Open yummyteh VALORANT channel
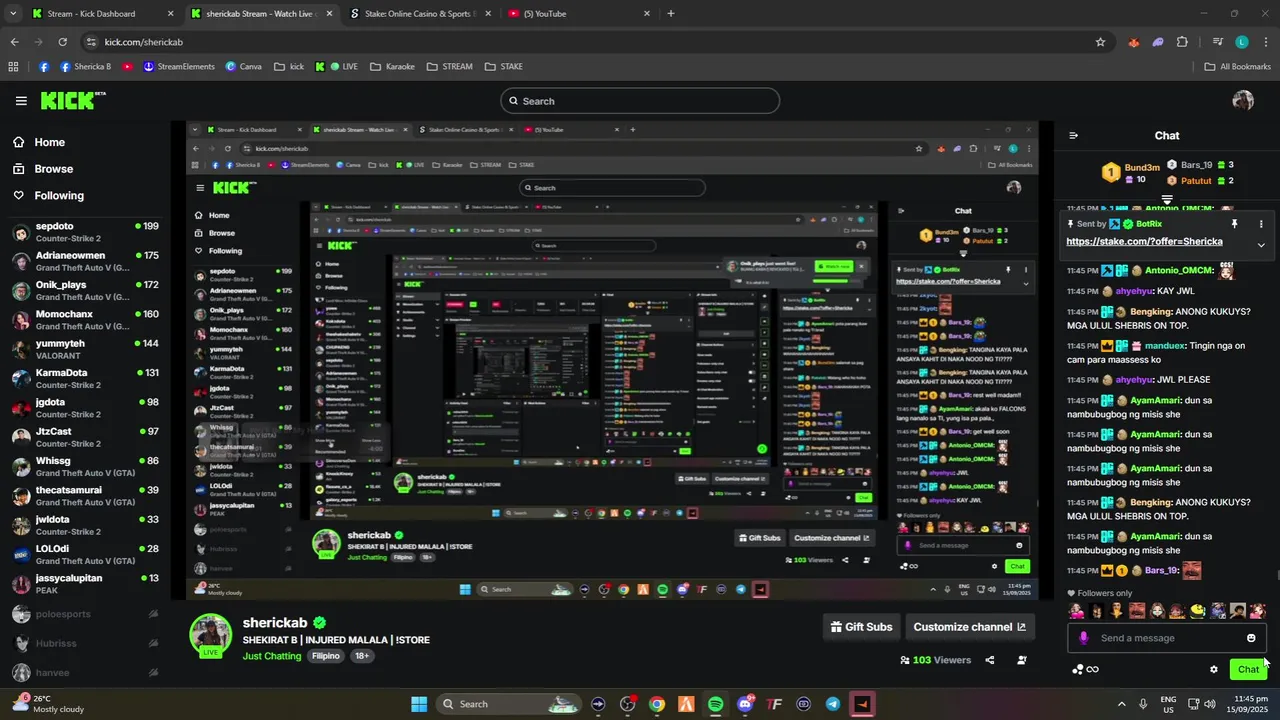 (x=86, y=349)
